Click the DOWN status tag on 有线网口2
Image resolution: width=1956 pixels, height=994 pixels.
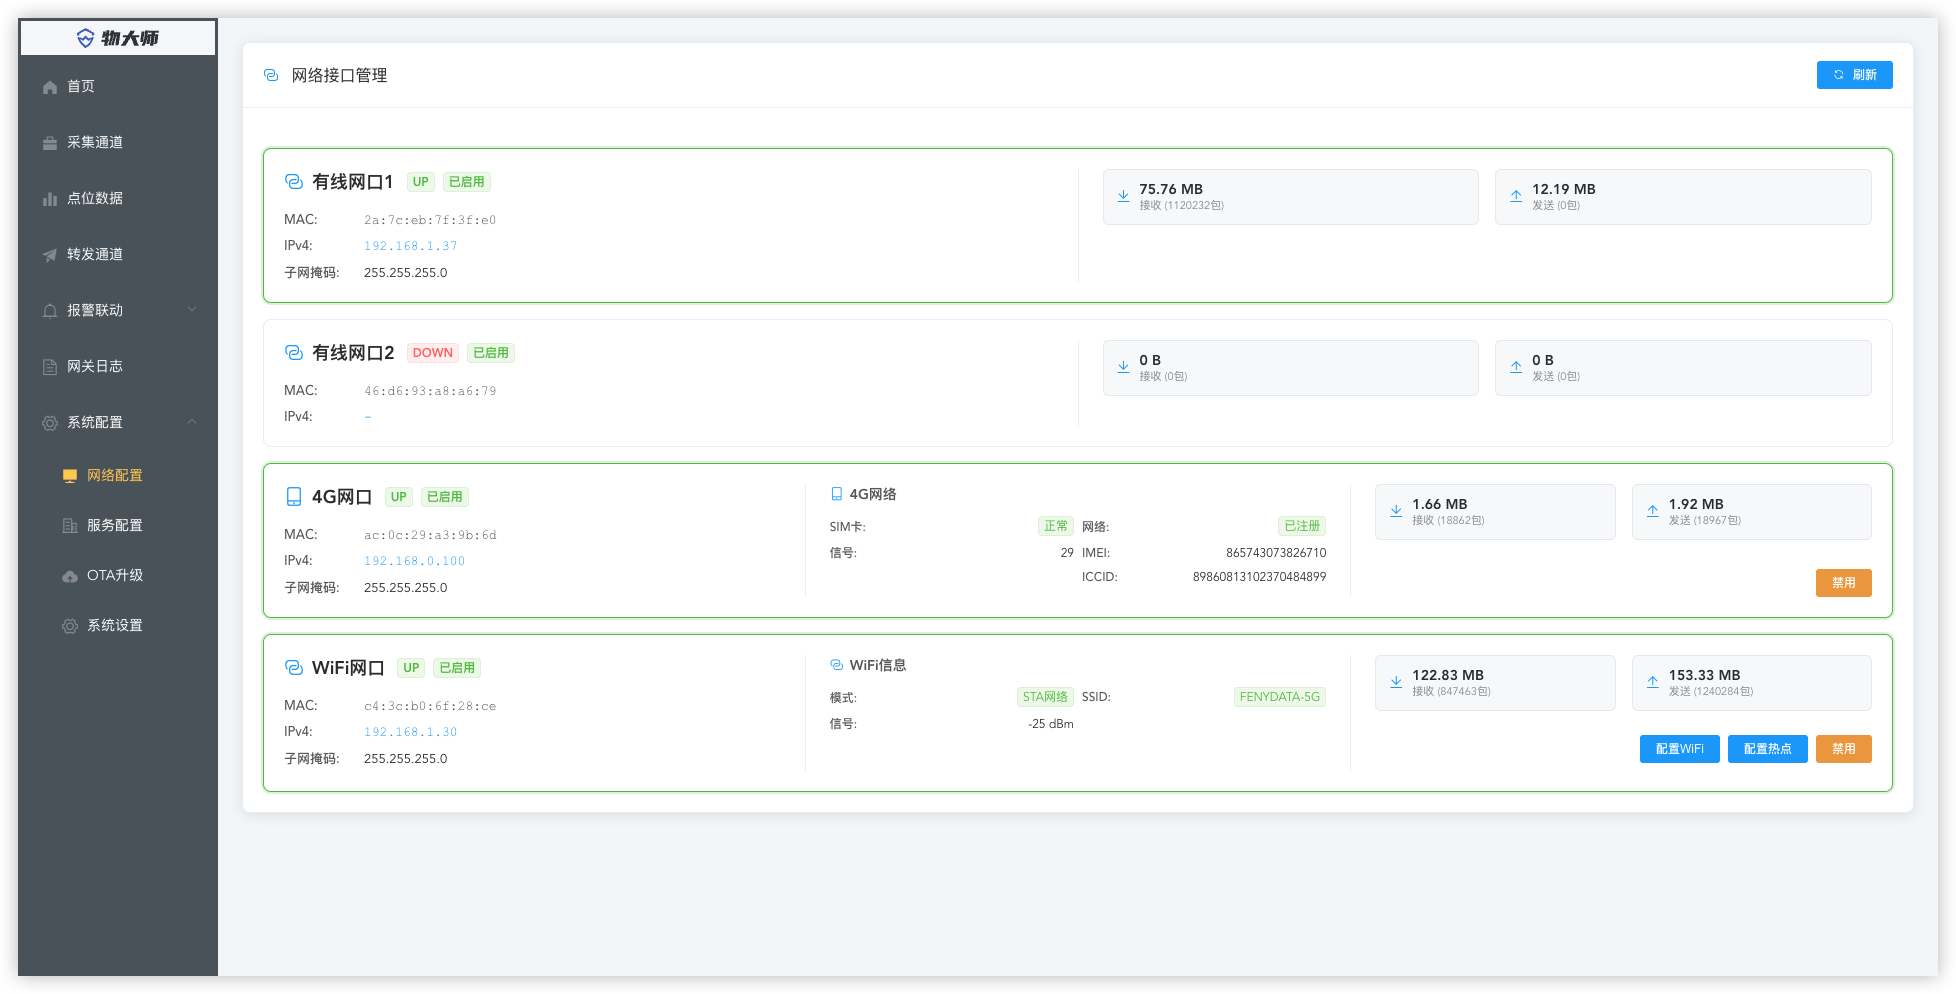point(432,353)
